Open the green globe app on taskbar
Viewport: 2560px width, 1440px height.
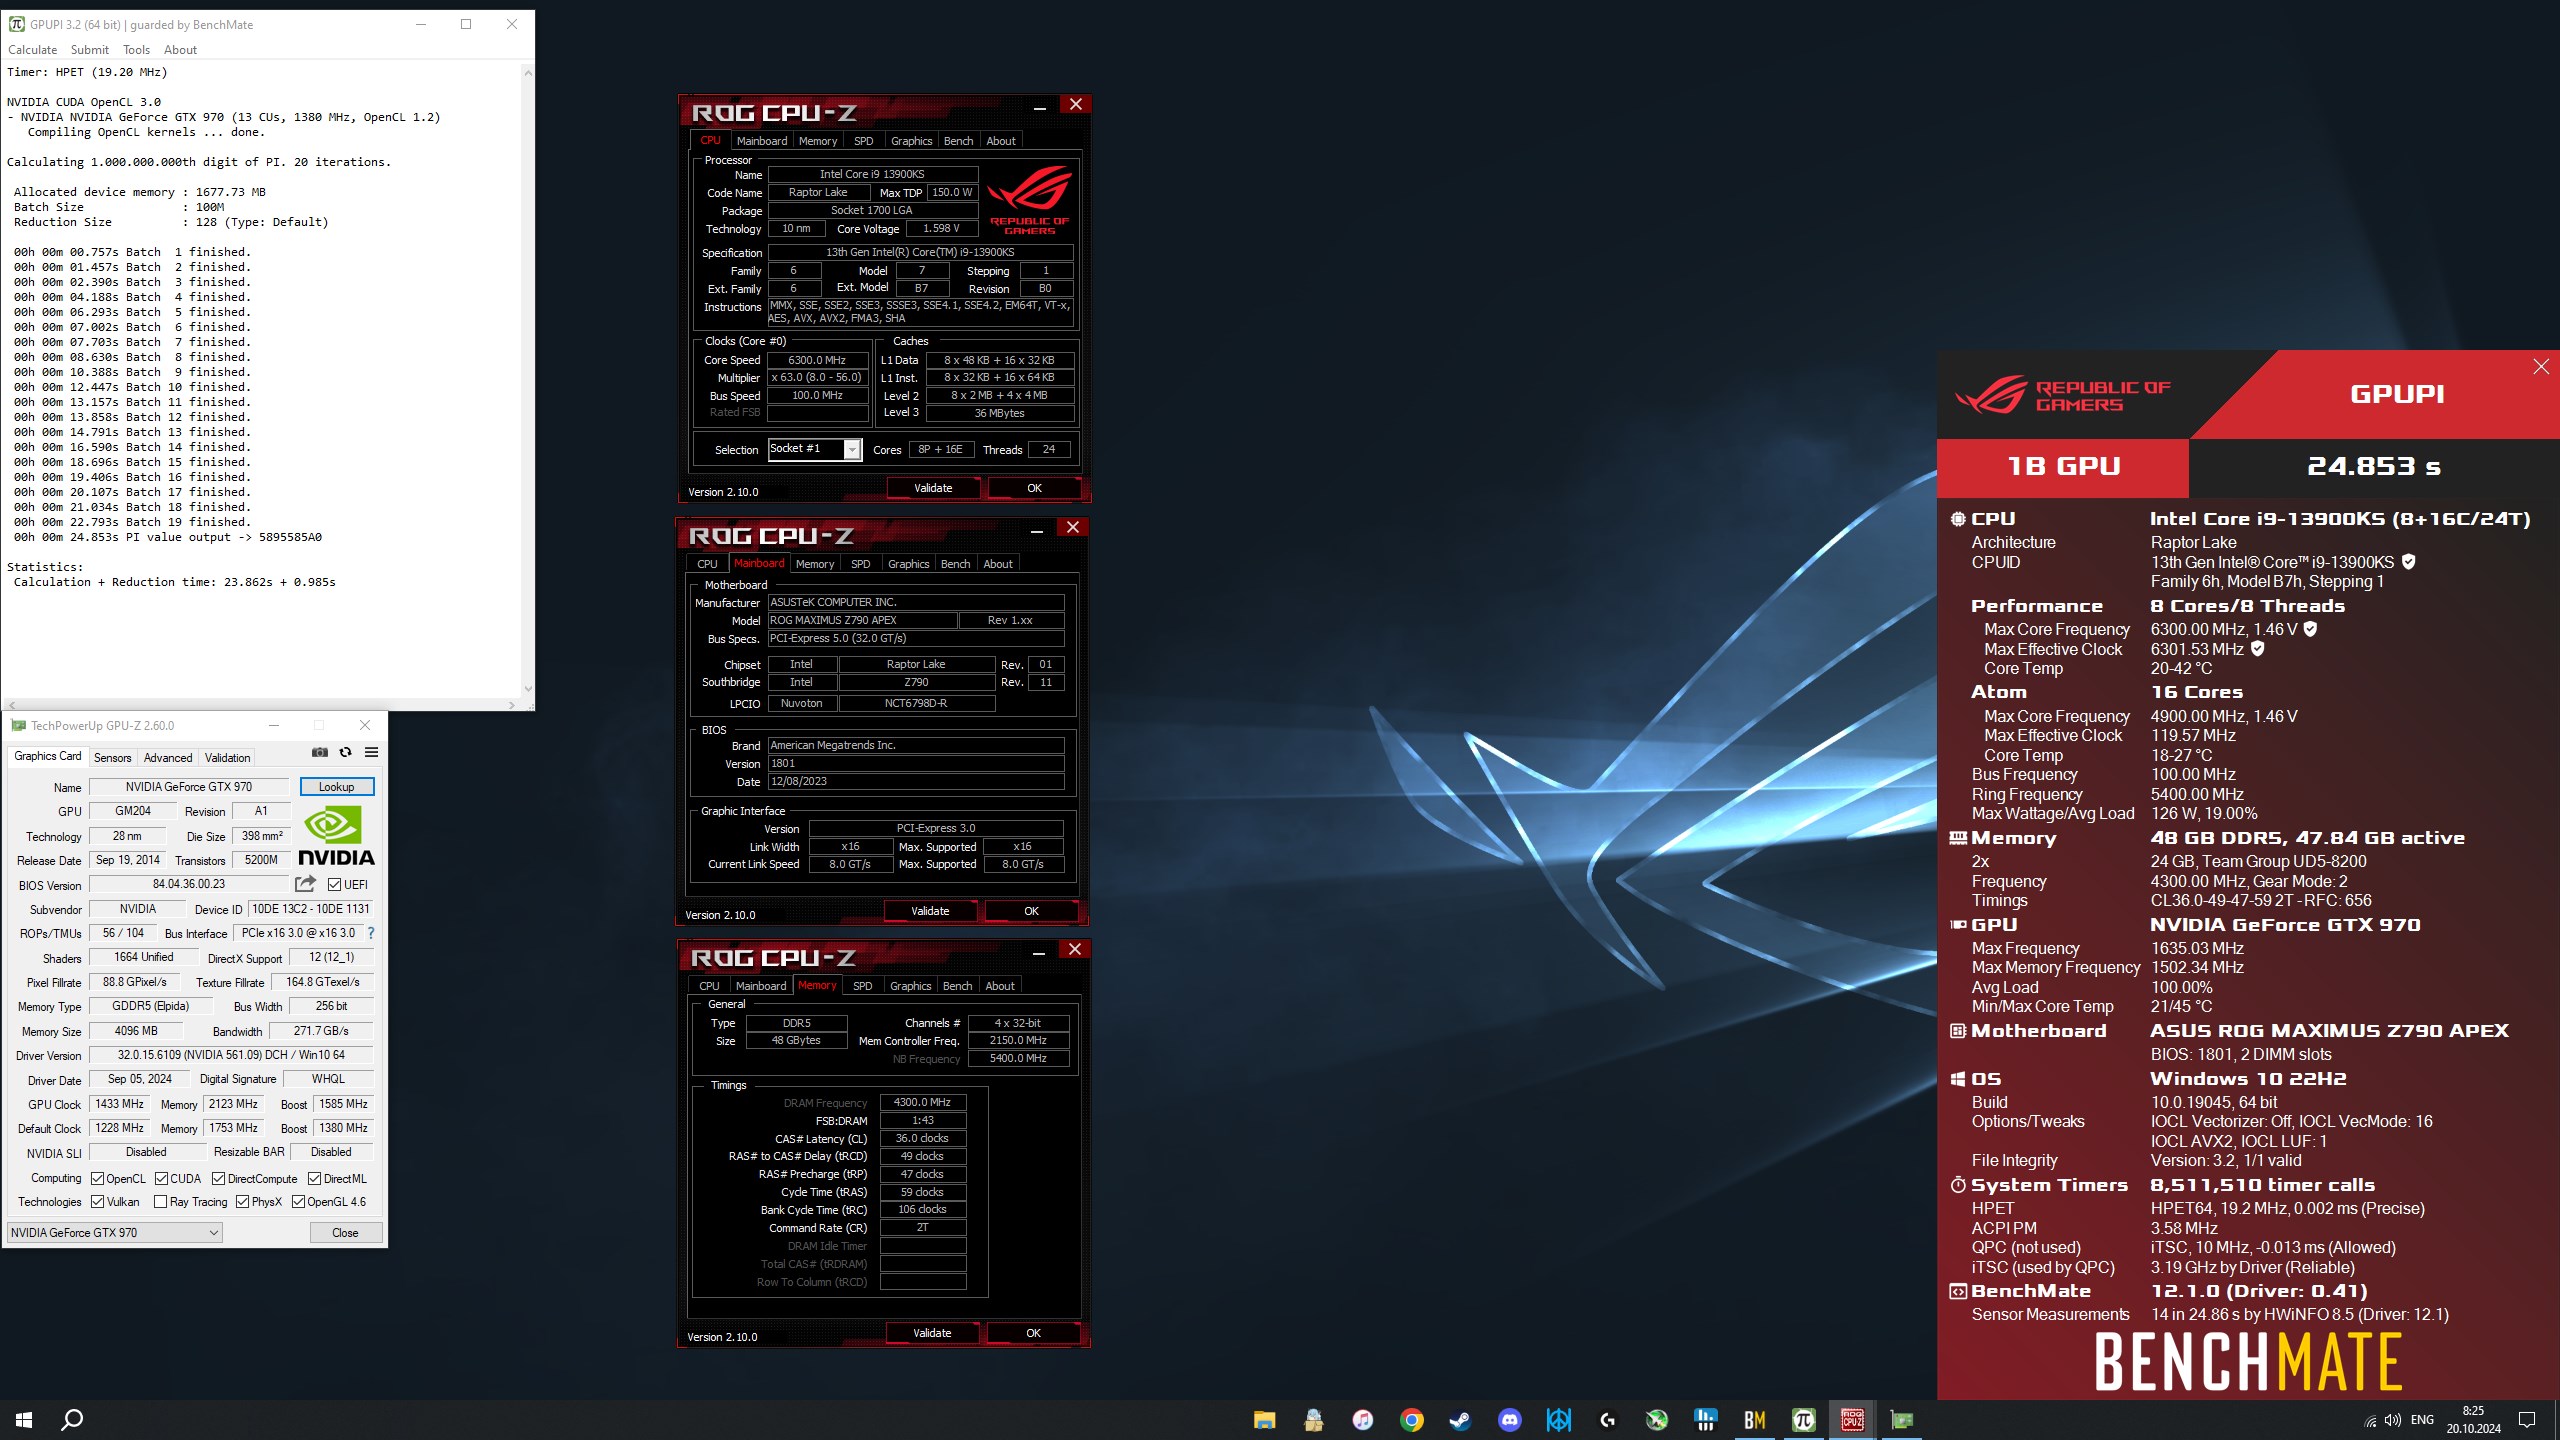[1657, 1419]
